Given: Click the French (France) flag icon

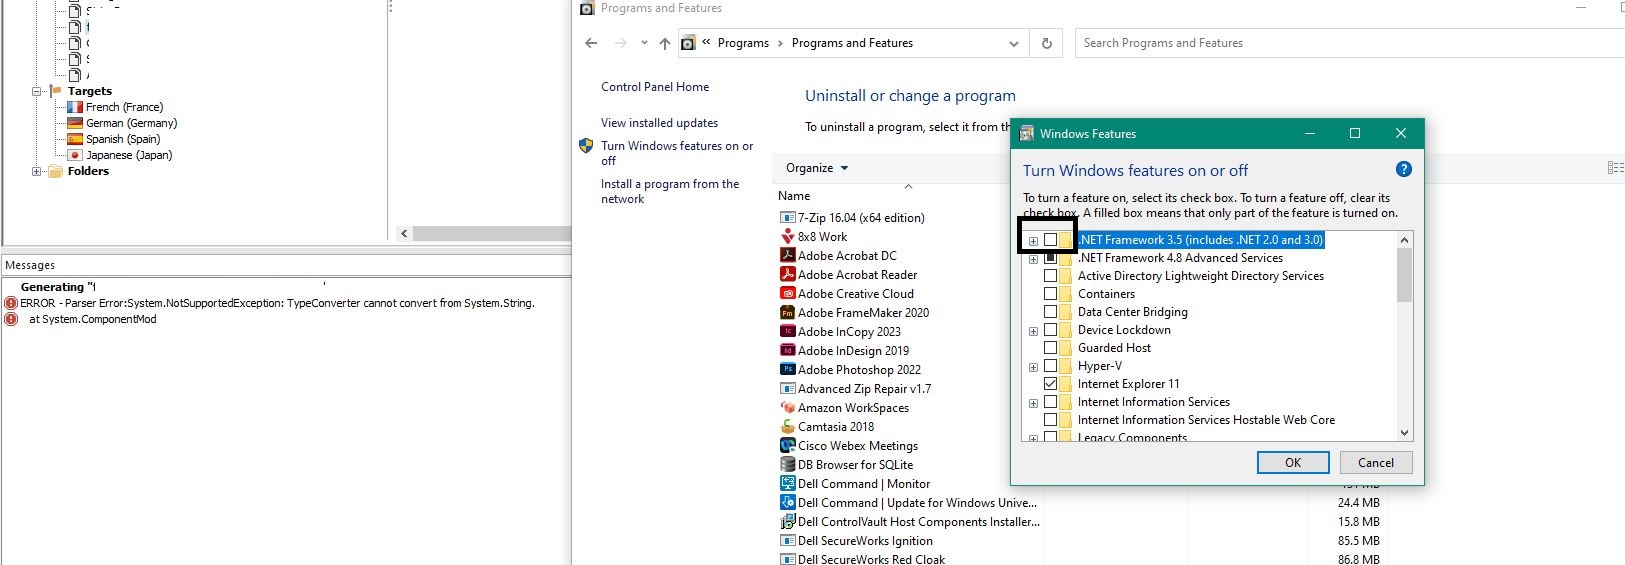Looking at the screenshot, I should point(75,107).
